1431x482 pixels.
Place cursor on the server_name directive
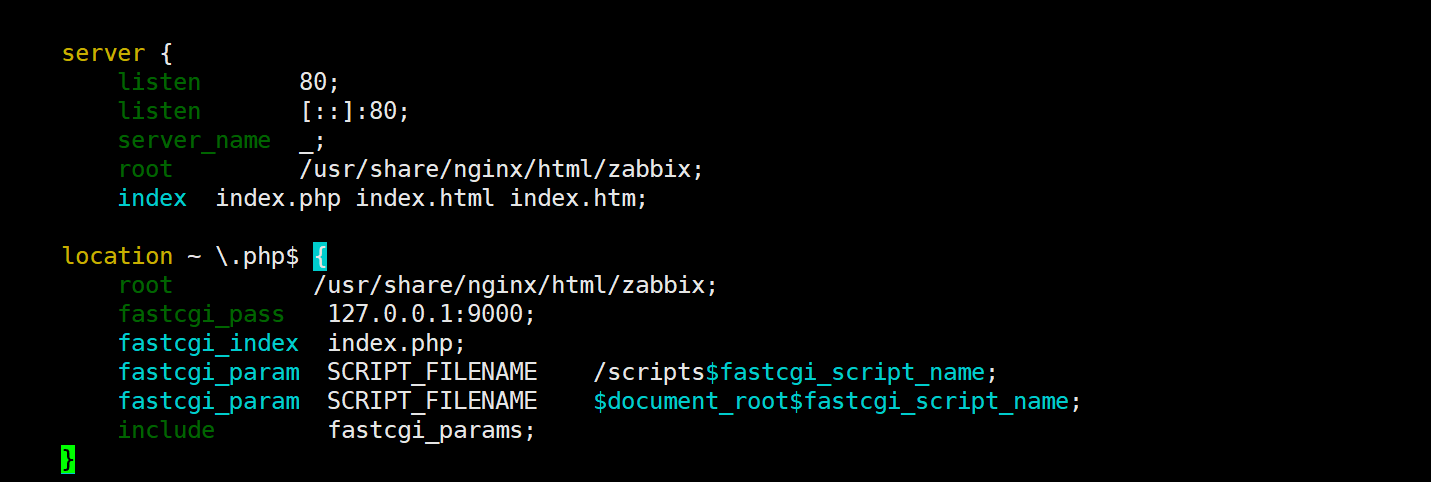pos(194,141)
